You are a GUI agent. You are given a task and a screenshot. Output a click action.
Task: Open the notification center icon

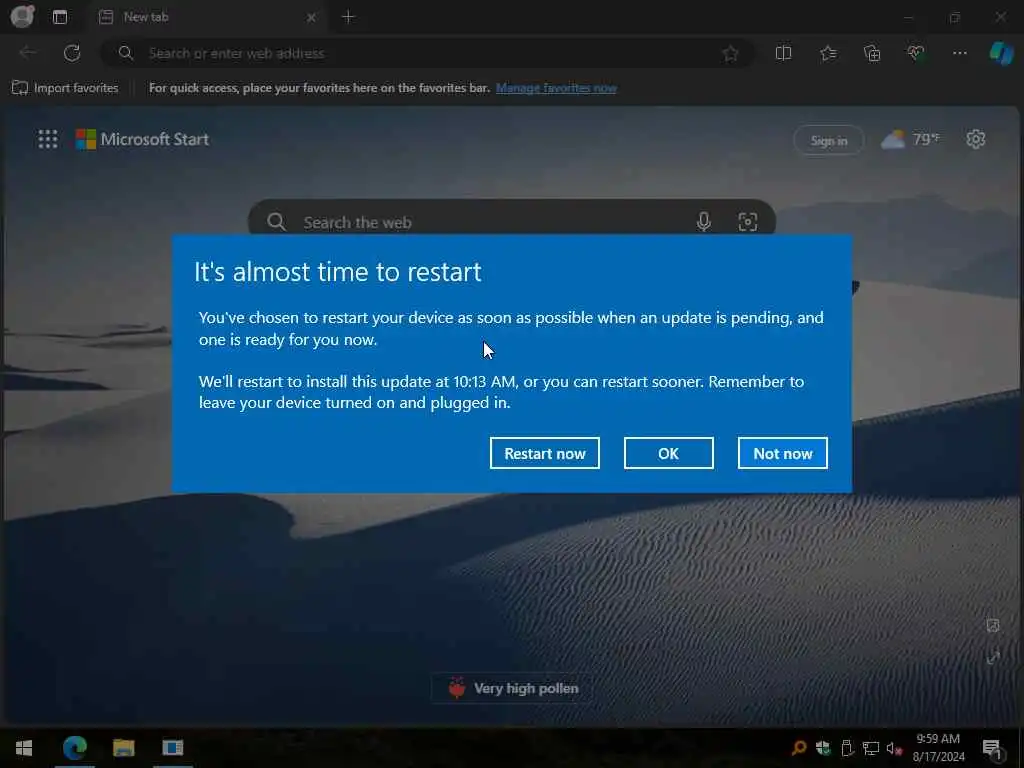(993, 748)
